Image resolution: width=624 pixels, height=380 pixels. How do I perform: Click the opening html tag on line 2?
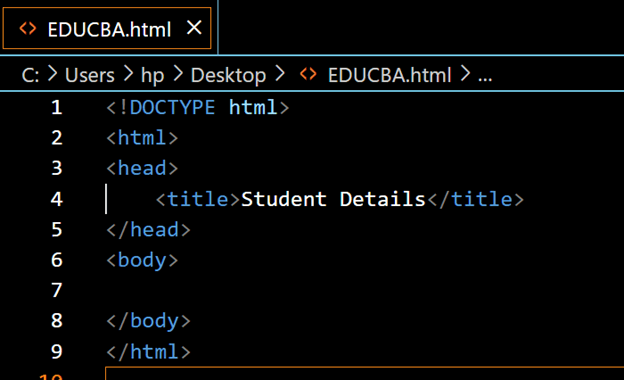tap(142, 138)
